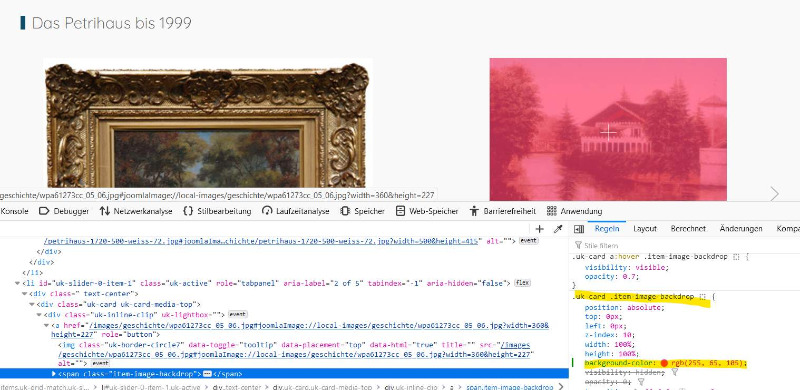Screen dimensions: 800x390
Task: Collapse the li uk-slider-0-item-1 node
Action: tap(17, 283)
